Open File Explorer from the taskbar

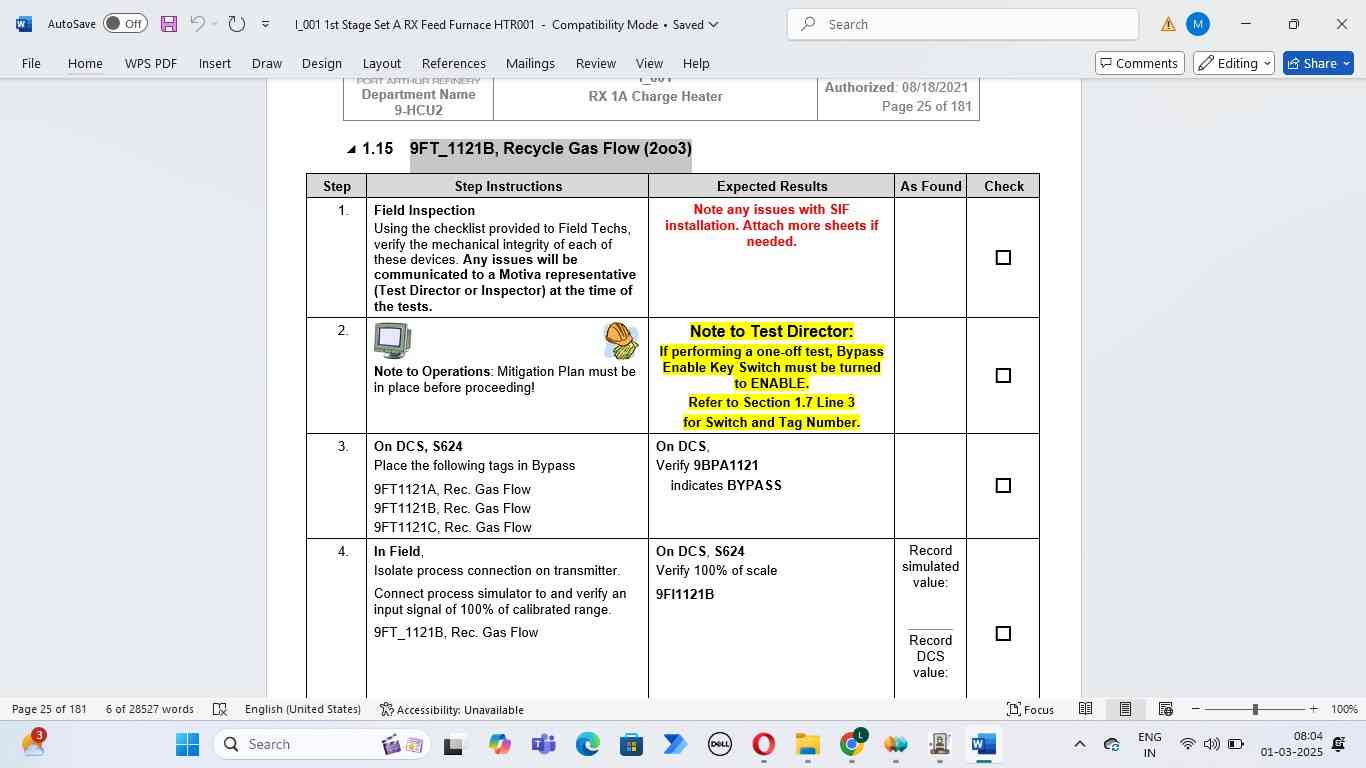pos(808,744)
